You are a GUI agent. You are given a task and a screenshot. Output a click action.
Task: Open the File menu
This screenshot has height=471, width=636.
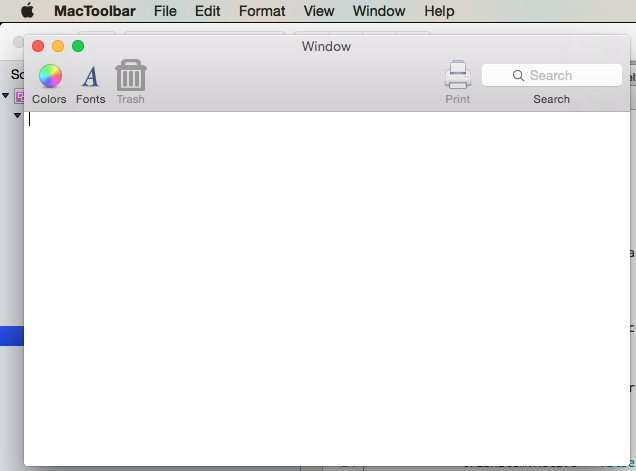(165, 11)
